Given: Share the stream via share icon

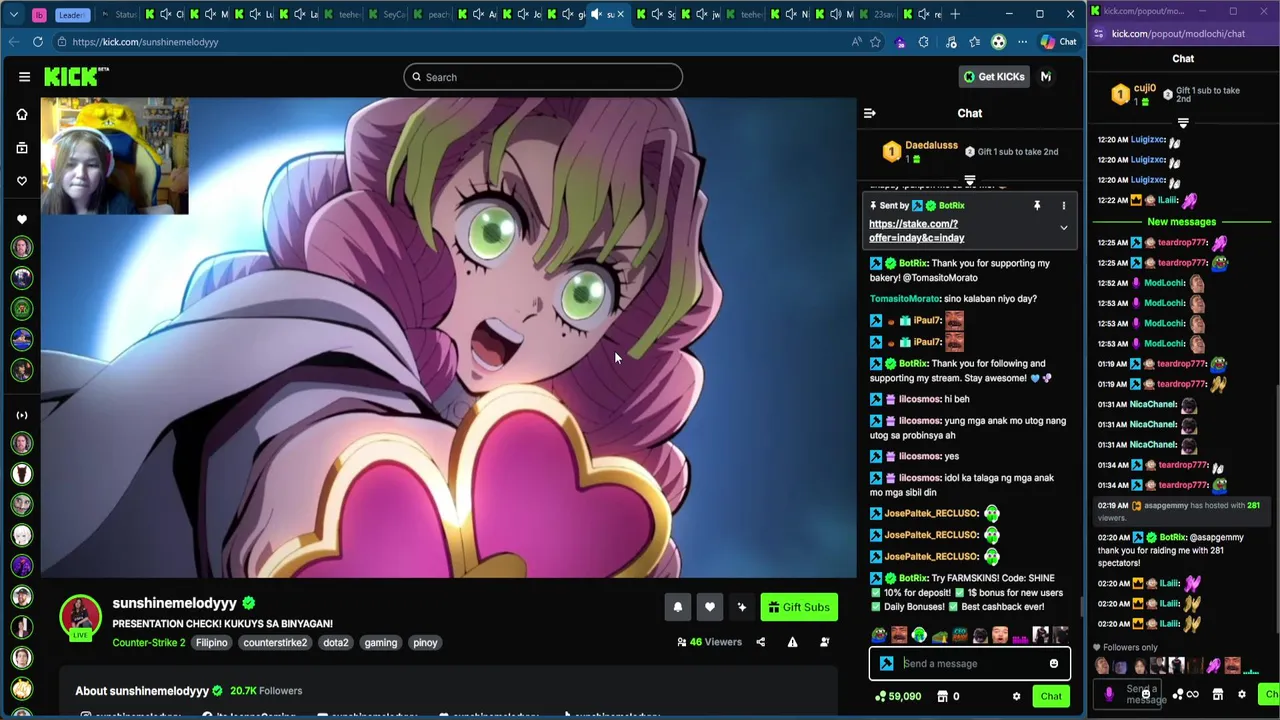Looking at the screenshot, I should (760, 642).
